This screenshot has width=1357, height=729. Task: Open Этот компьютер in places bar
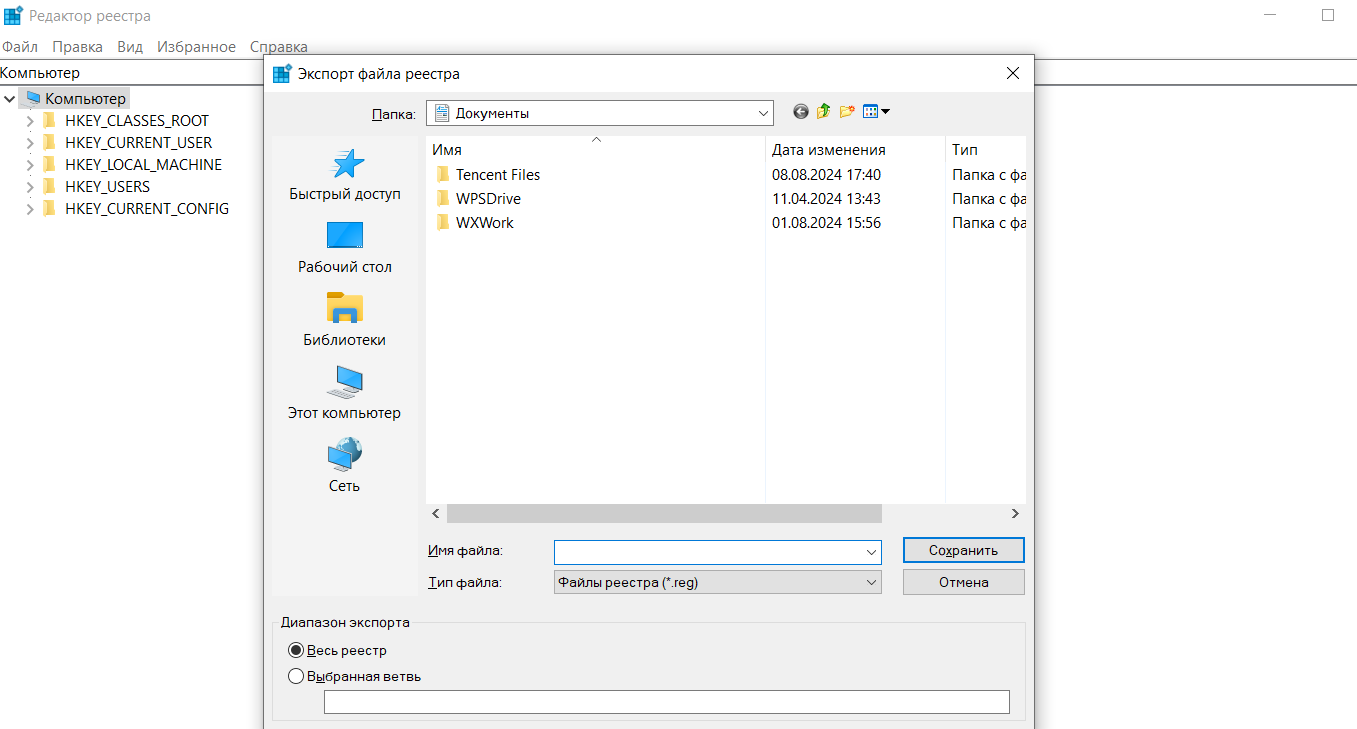click(x=345, y=394)
